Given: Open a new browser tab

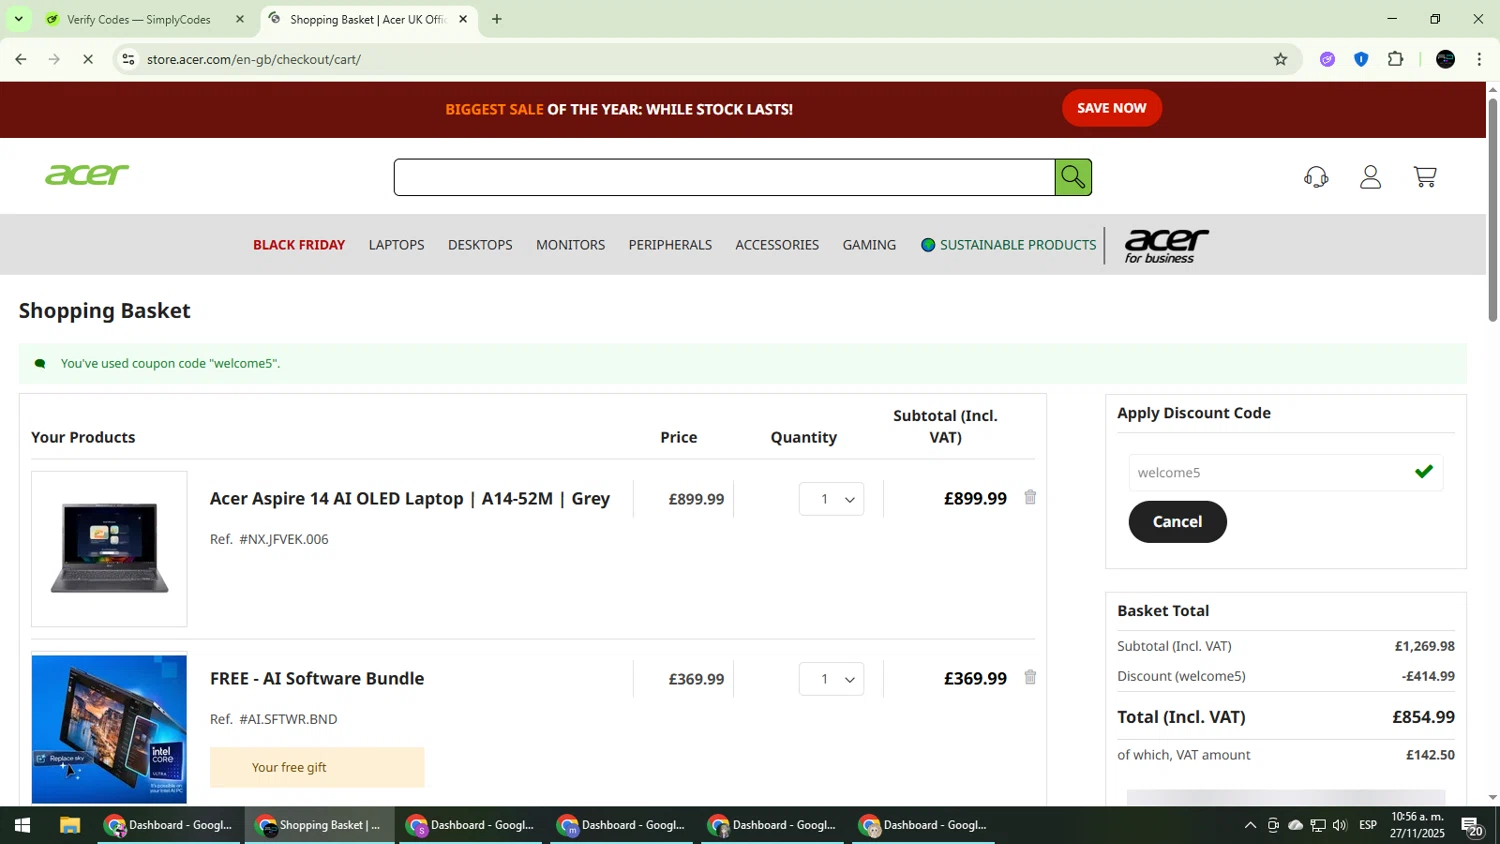Looking at the screenshot, I should [497, 19].
